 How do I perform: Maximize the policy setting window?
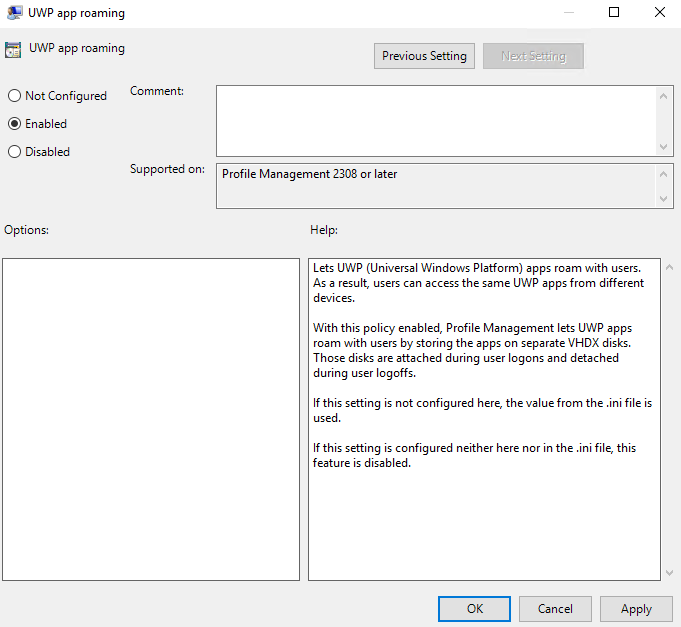tap(614, 13)
